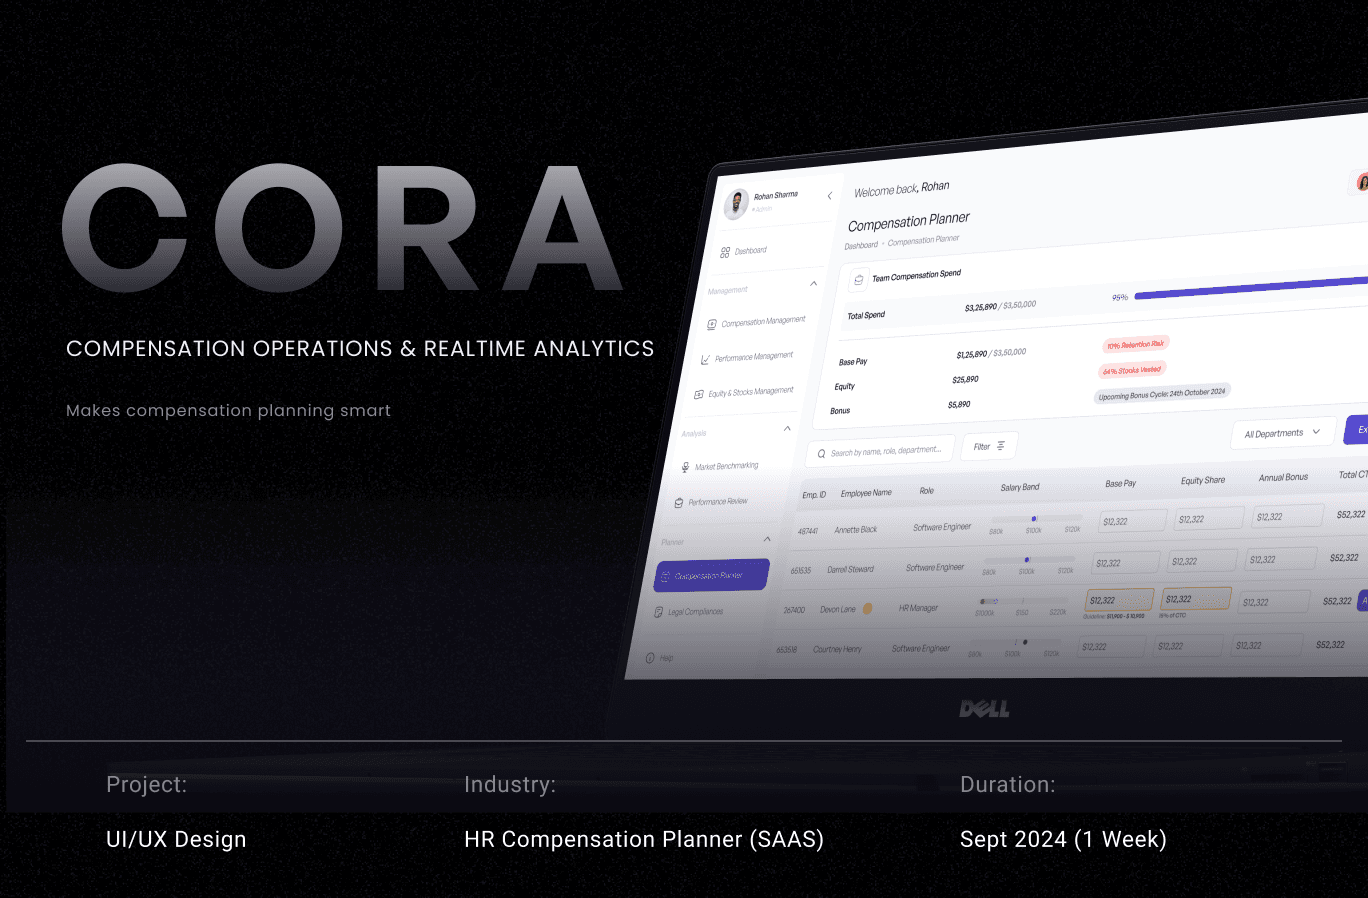The width and height of the screenshot is (1368, 898).
Task: Click the Legal Compliances icon
Action: (x=658, y=612)
